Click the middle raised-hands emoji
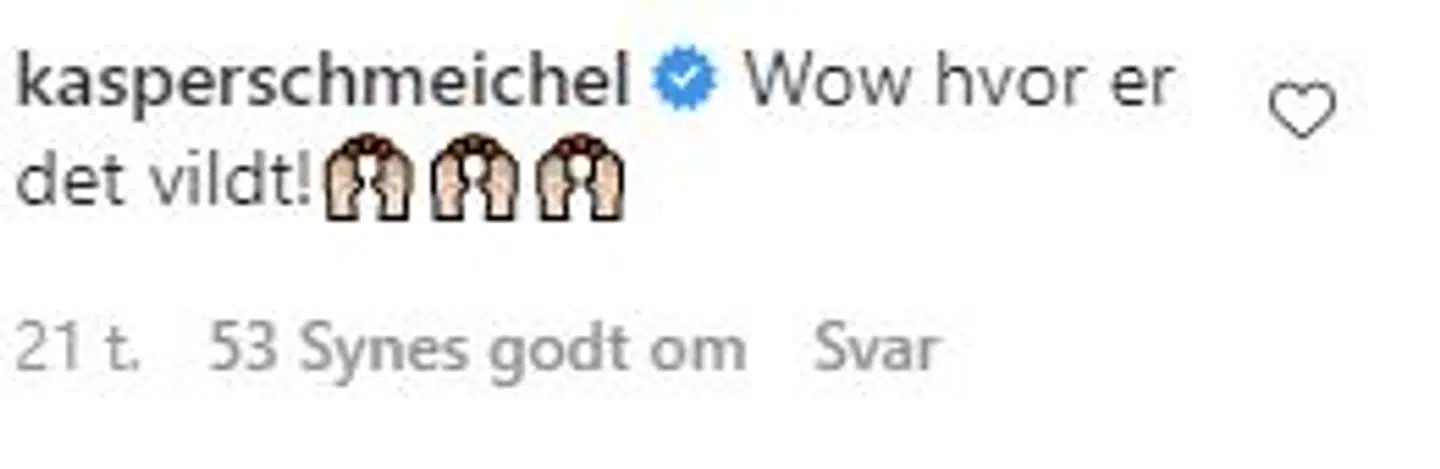This screenshot has height=469, width=1440. point(475,177)
